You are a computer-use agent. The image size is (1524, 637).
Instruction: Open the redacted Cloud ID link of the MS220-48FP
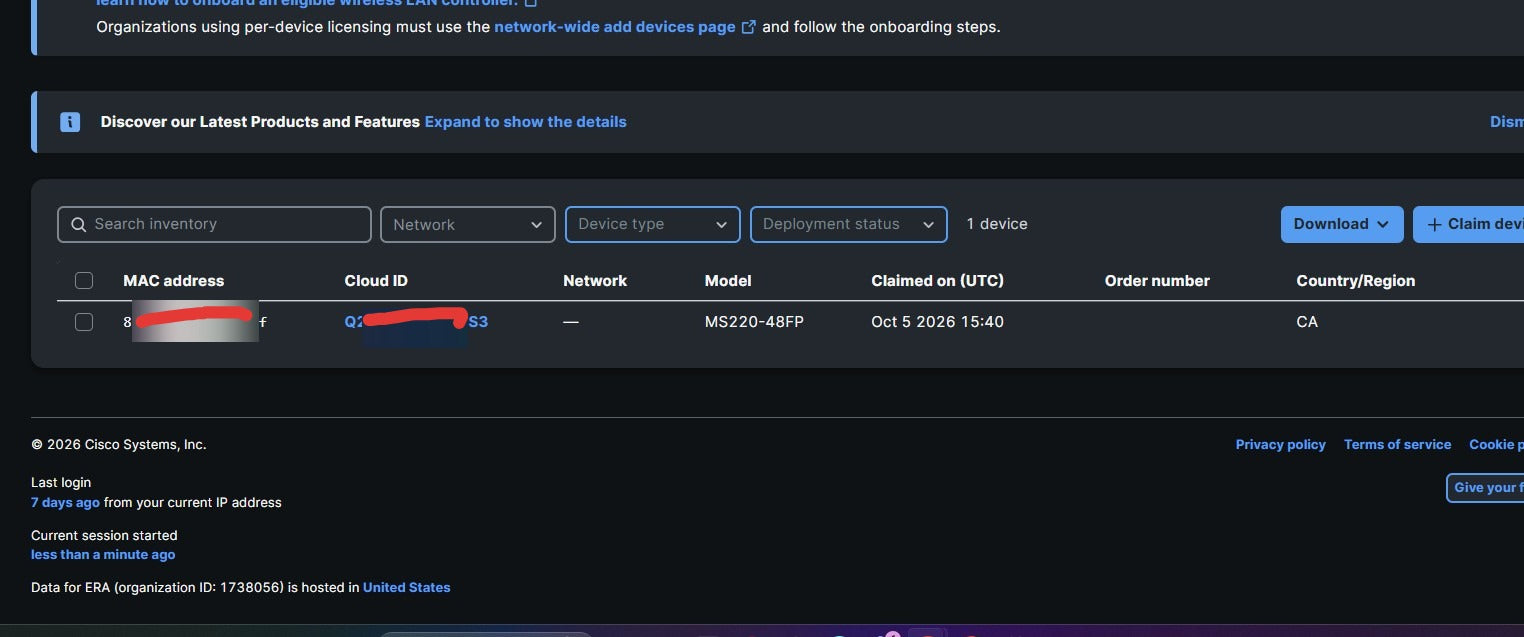tap(416, 322)
